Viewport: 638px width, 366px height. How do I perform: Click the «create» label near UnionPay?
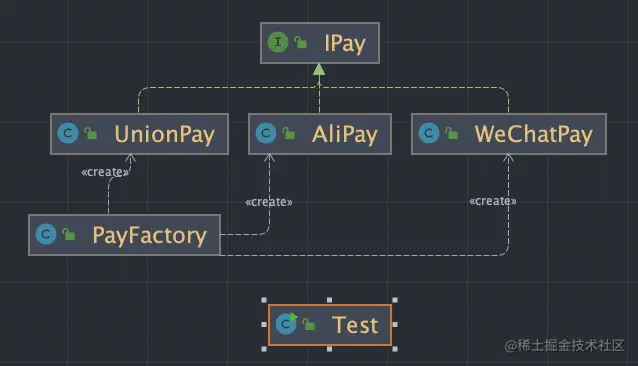[105, 172]
